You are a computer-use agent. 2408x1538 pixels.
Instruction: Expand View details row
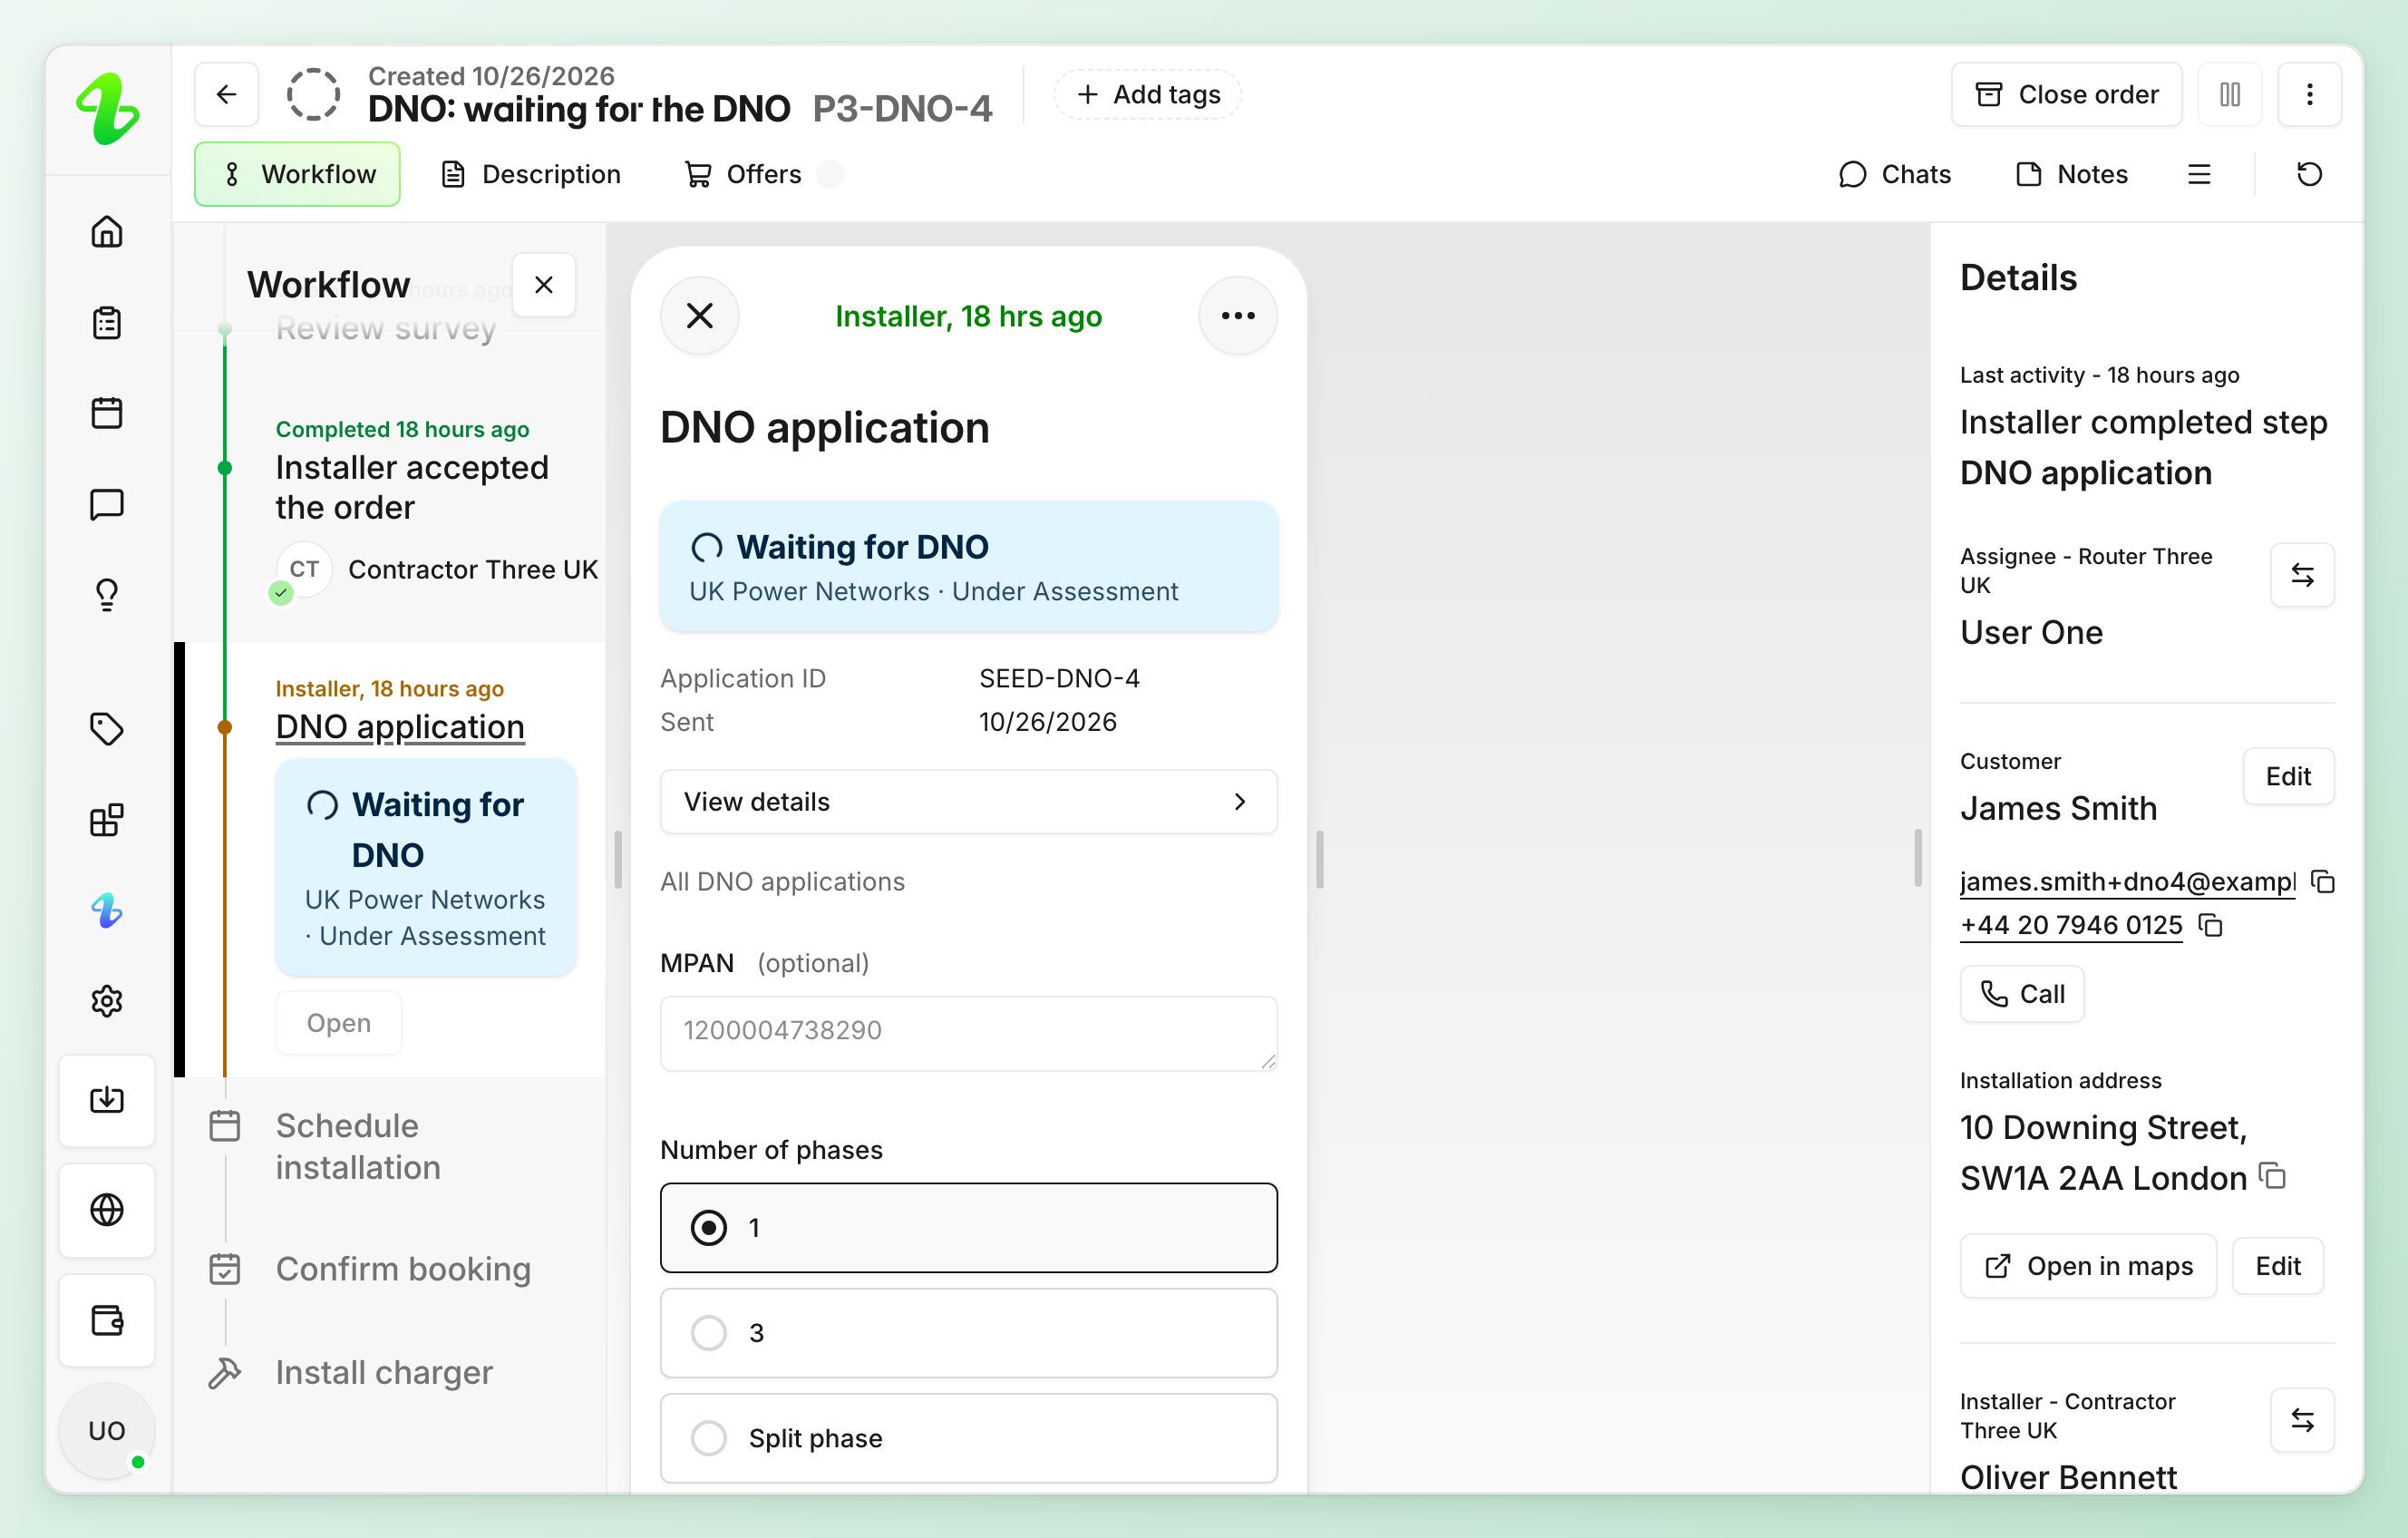pos(968,802)
